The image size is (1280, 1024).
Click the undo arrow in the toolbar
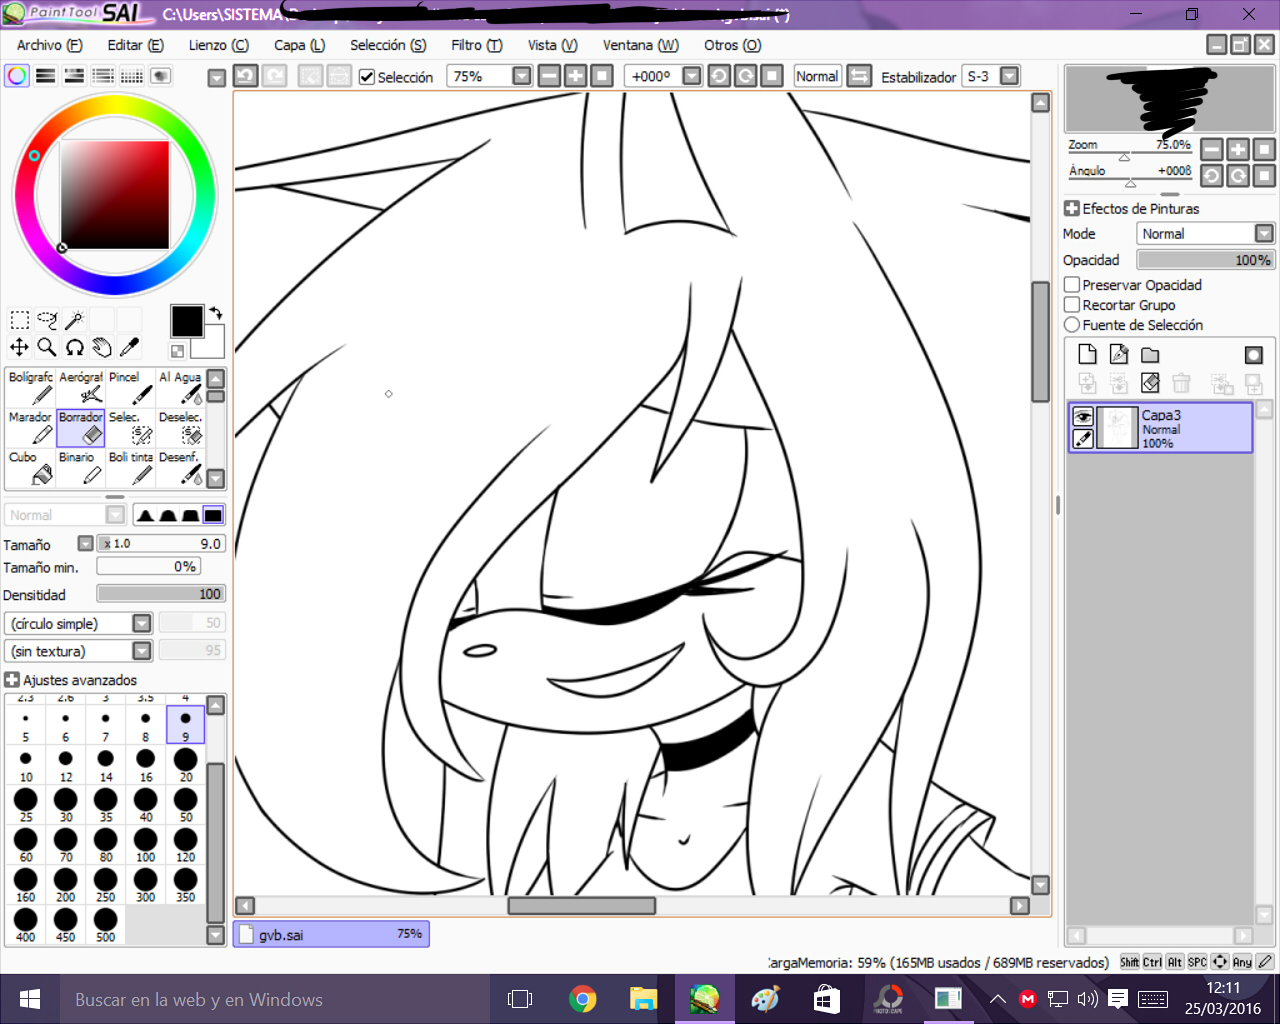[x=246, y=76]
